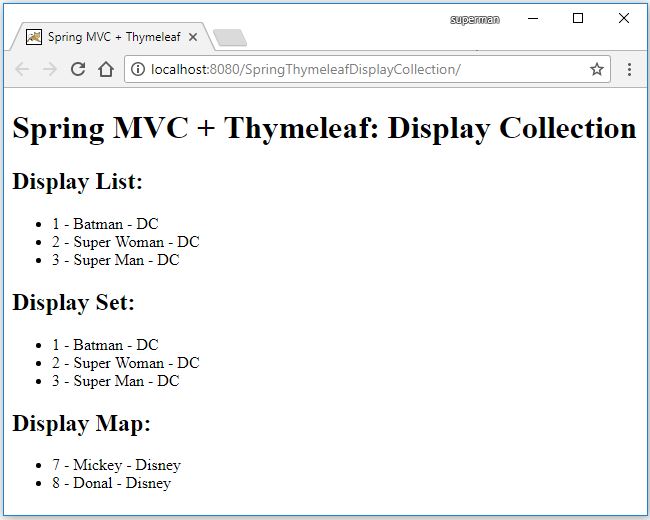Click the "Display Set:" heading
The height and width of the screenshot is (520, 650).
click(x=73, y=302)
